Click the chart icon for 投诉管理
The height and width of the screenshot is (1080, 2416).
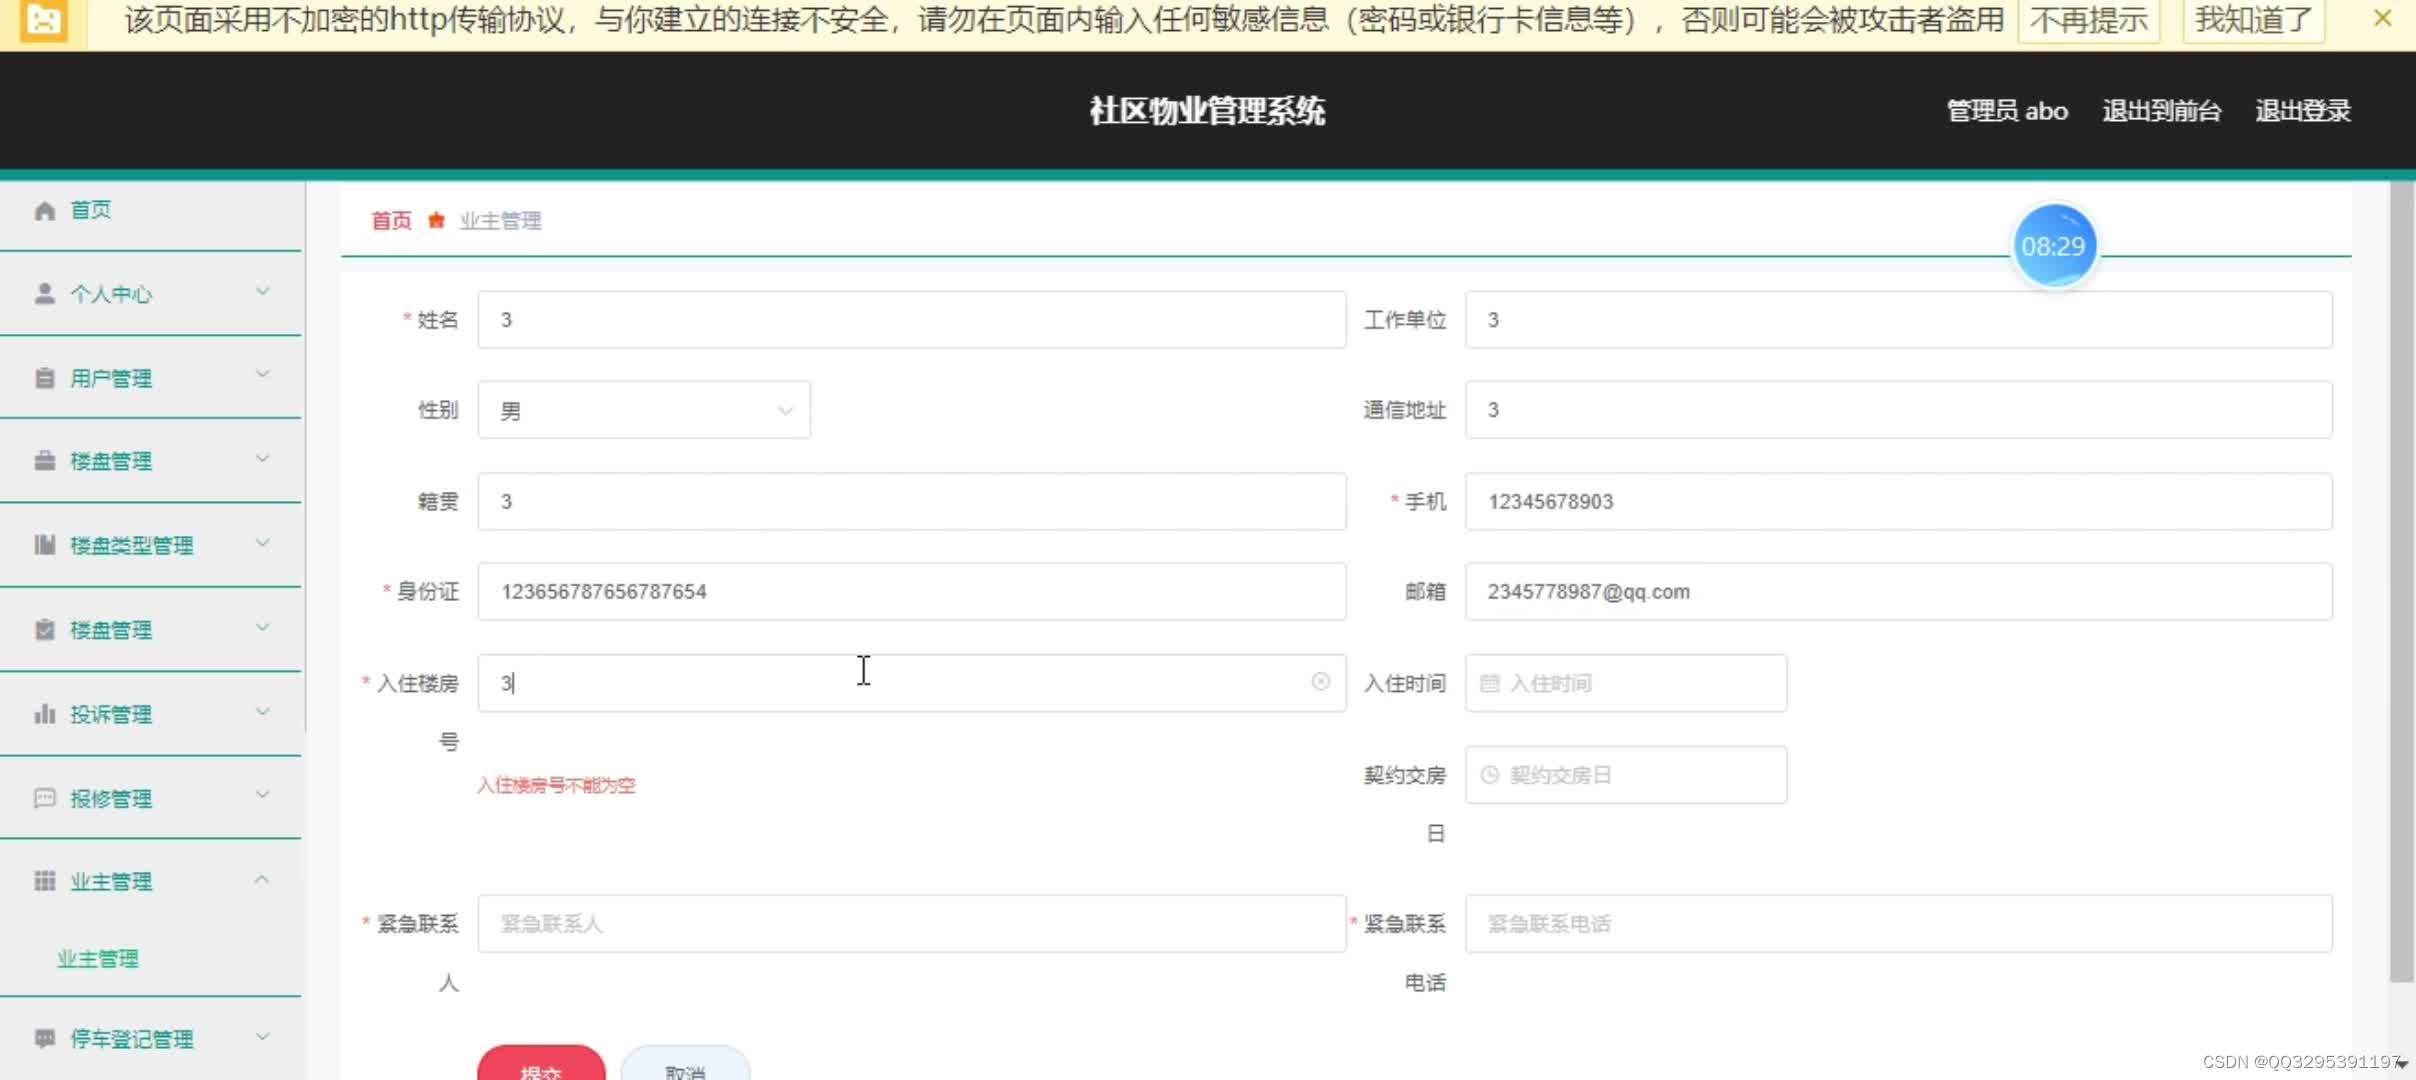tap(44, 713)
